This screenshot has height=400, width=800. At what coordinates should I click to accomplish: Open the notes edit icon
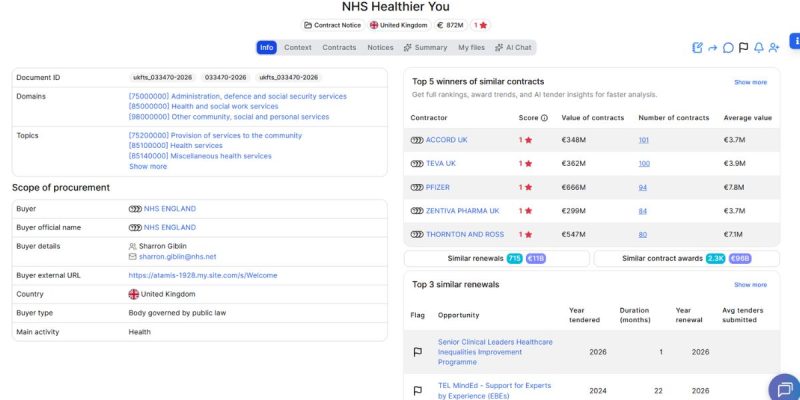coord(697,47)
